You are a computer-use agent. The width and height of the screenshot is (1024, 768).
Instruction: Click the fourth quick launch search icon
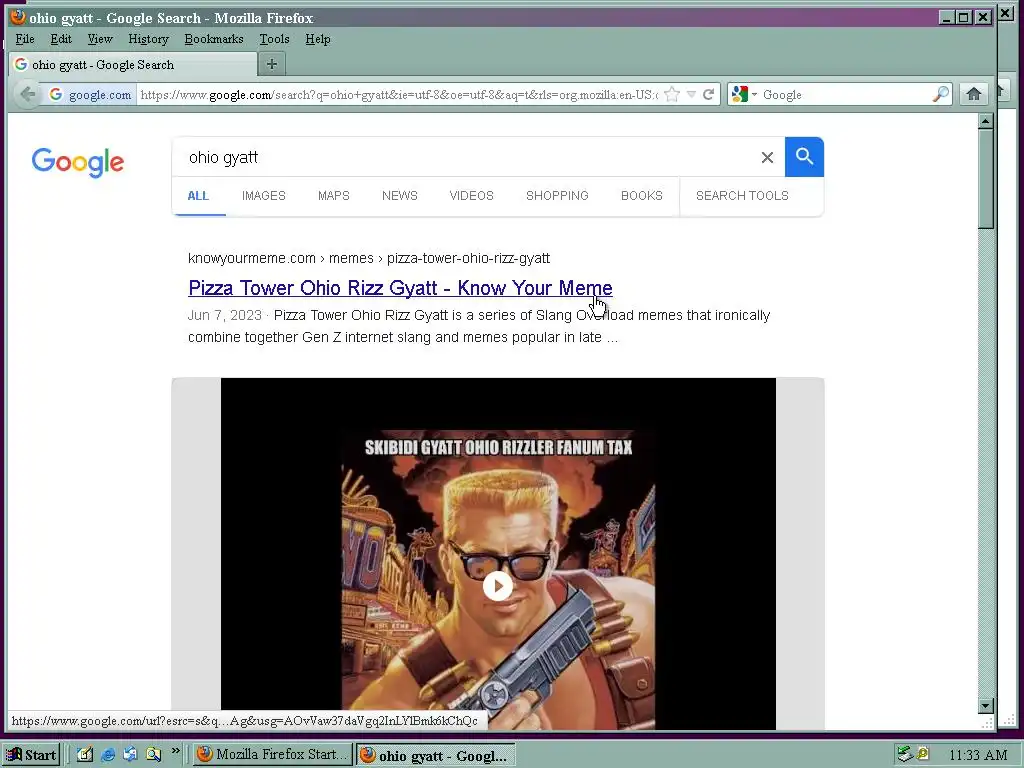click(x=153, y=754)
